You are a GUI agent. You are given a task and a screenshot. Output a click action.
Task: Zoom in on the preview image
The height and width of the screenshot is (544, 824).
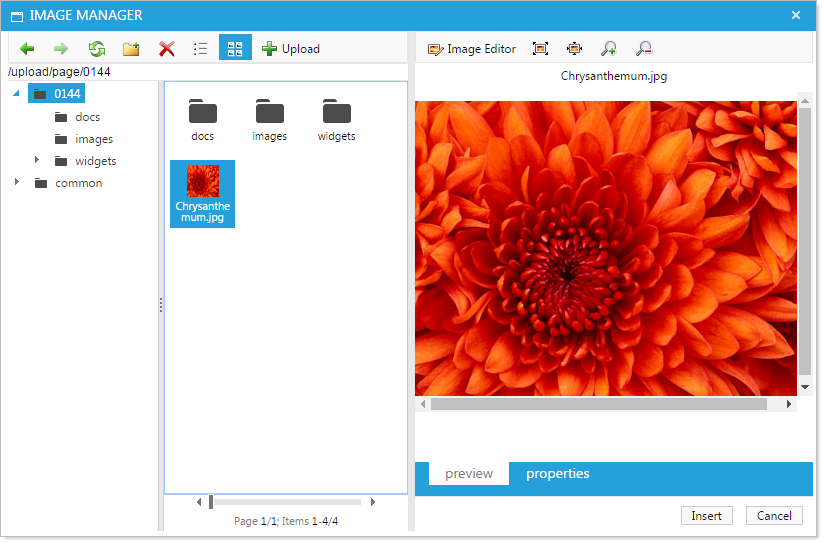pyautogui.click(x=609, y=49)
